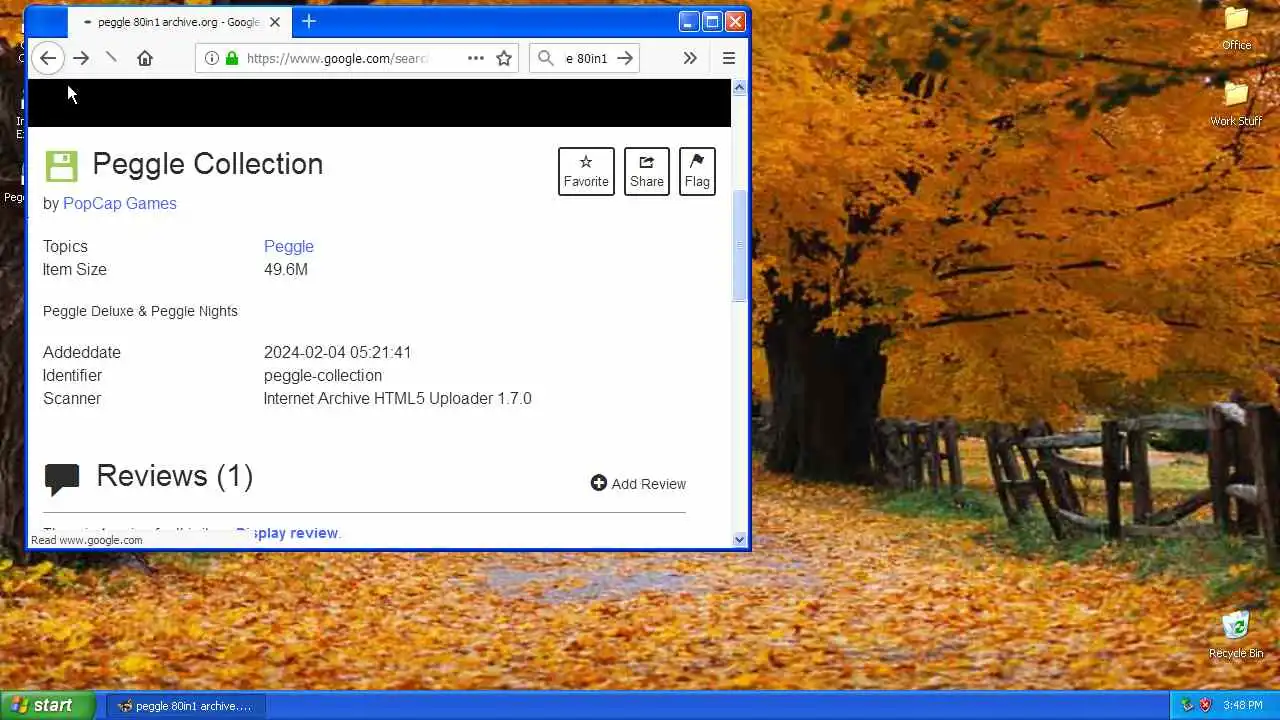Click Display review link
Image resolution: width=1280 pixels, height=720 pixels.
[288, 533]
